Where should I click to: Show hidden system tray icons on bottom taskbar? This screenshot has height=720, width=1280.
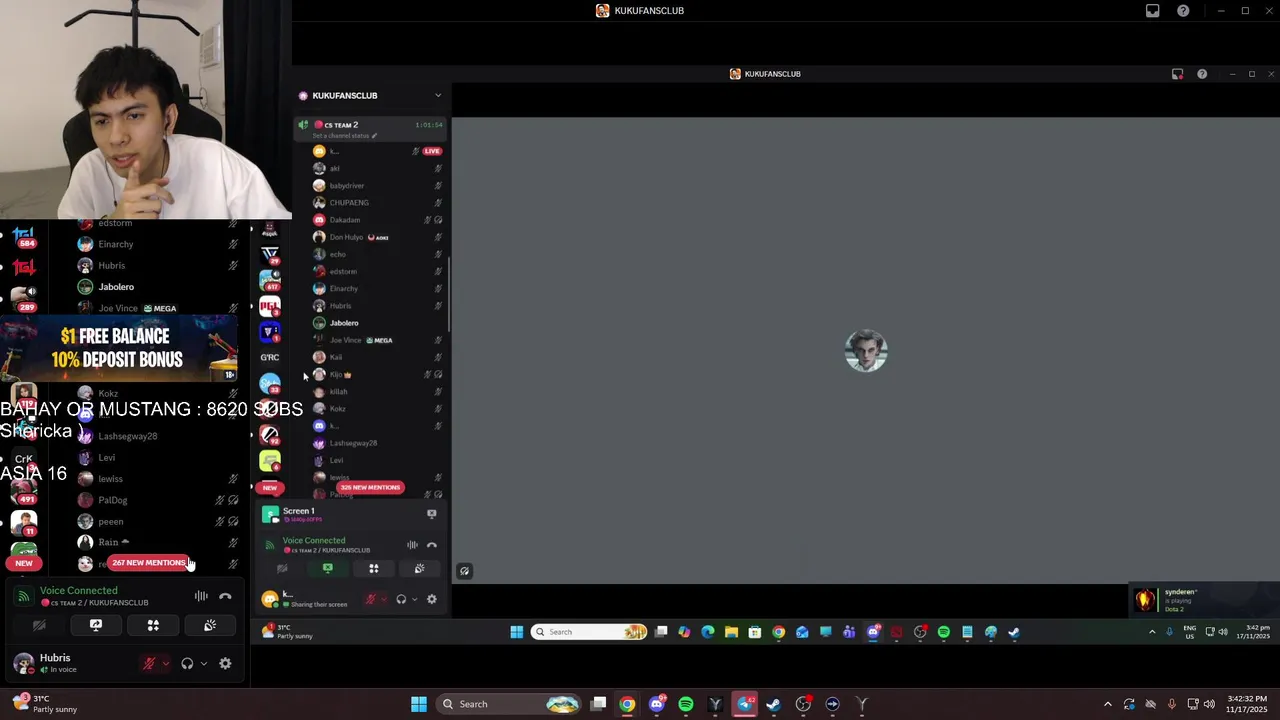1107,704
